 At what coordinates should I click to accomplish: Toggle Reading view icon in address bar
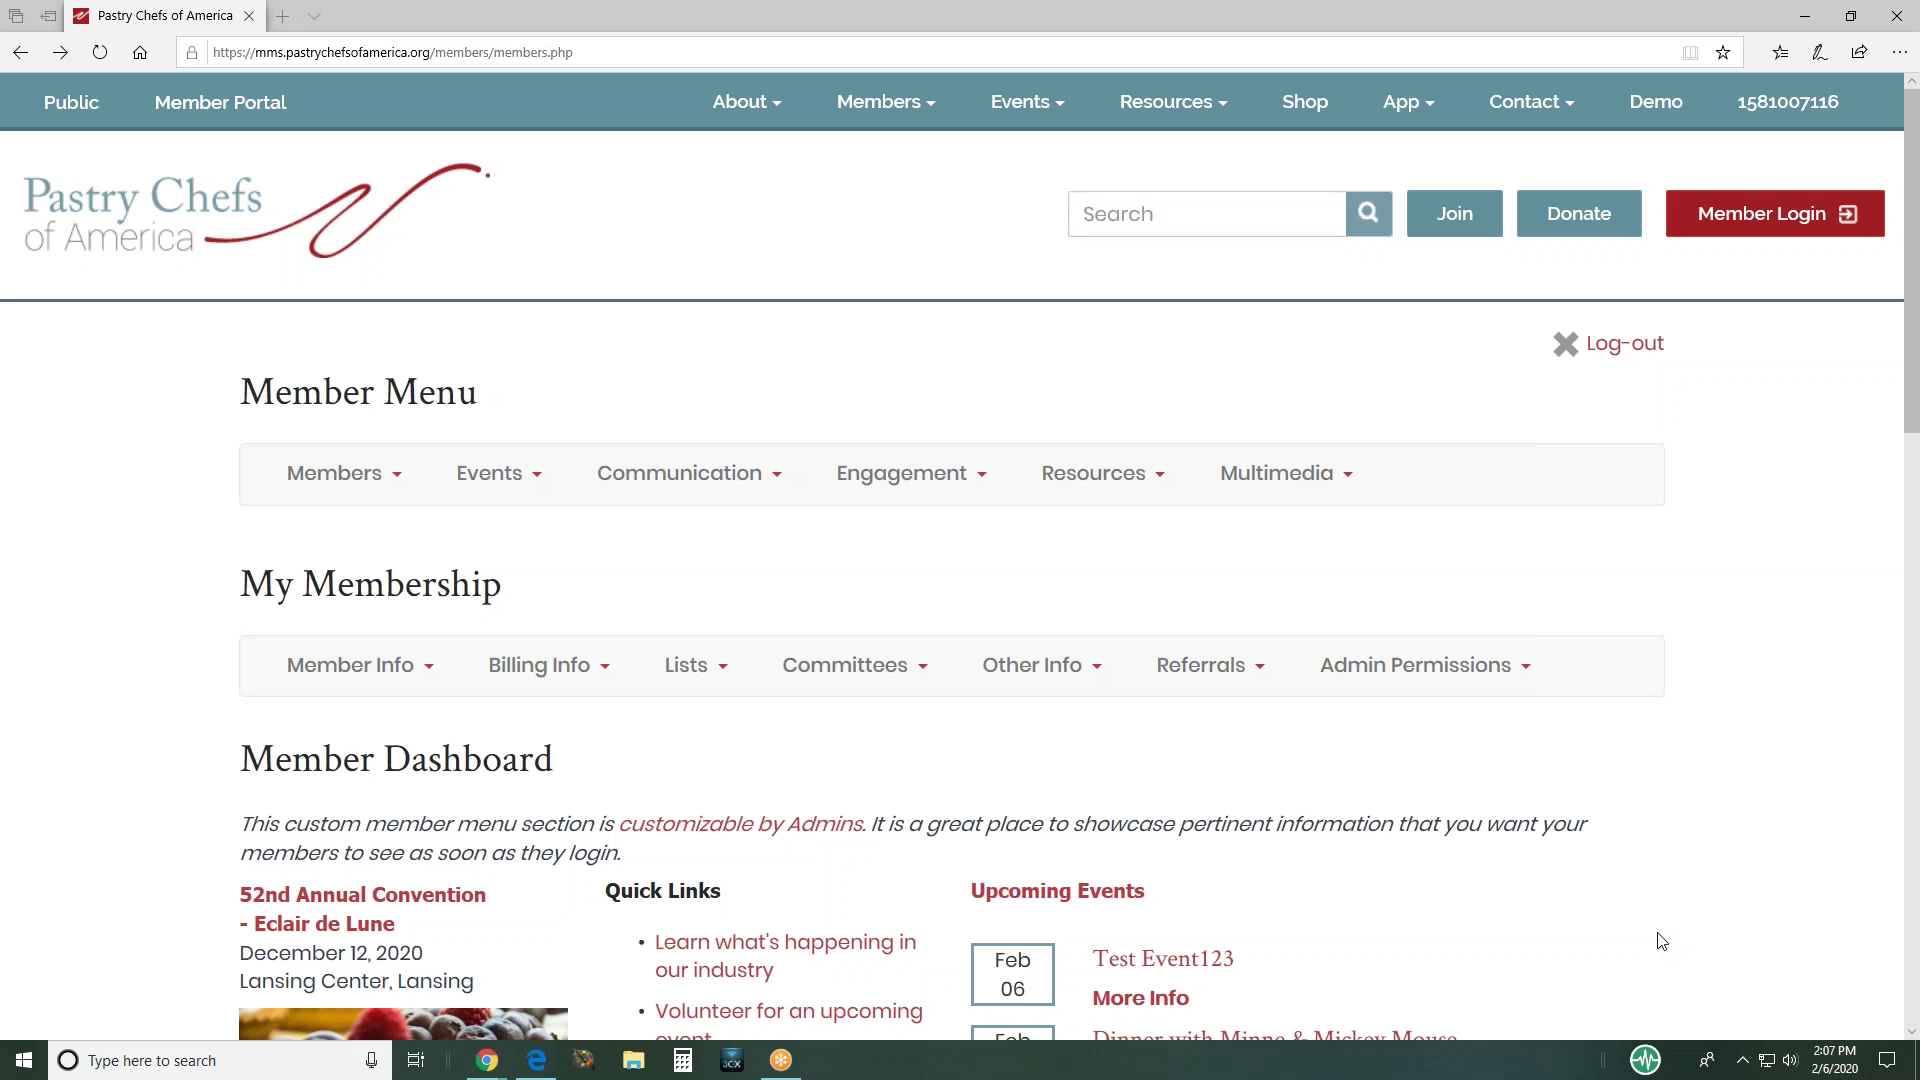(1690, 53)
